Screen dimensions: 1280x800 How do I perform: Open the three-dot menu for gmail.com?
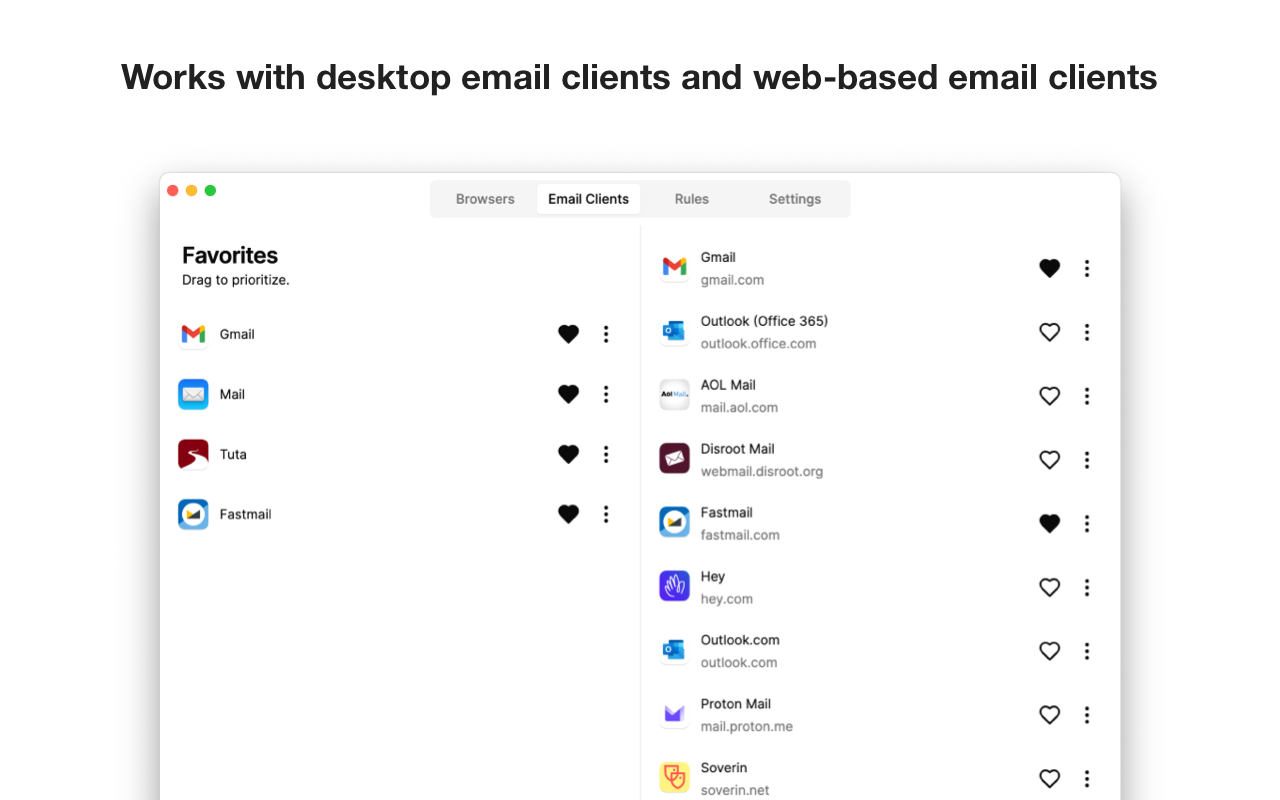pos(1087,268)
